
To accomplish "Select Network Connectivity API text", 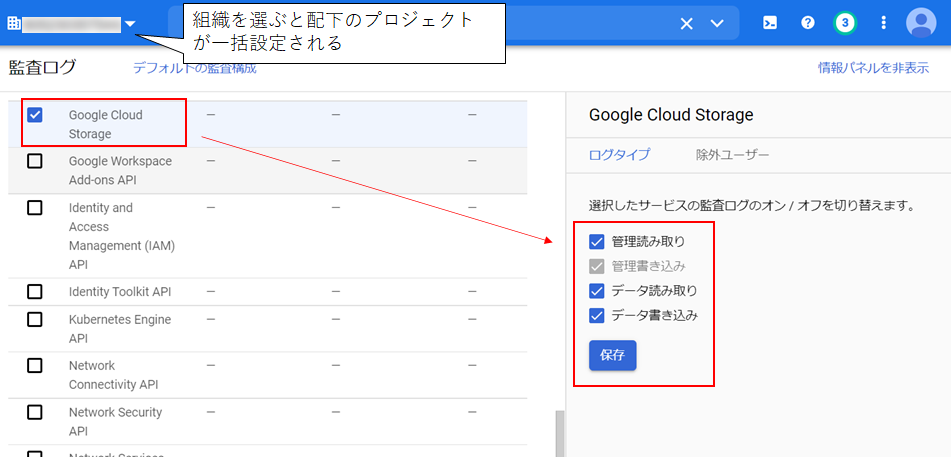I will click(113, 375).
